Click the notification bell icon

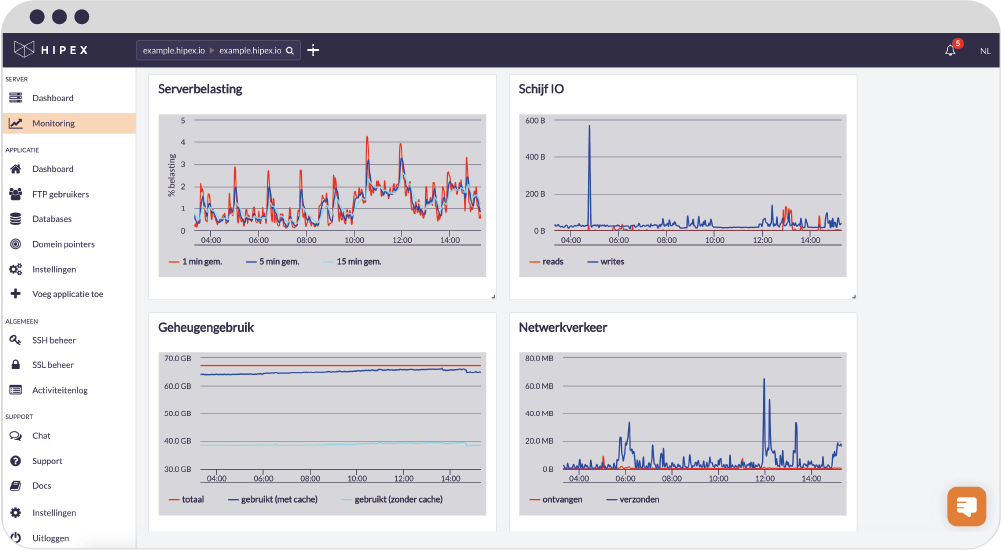[949, 50]
